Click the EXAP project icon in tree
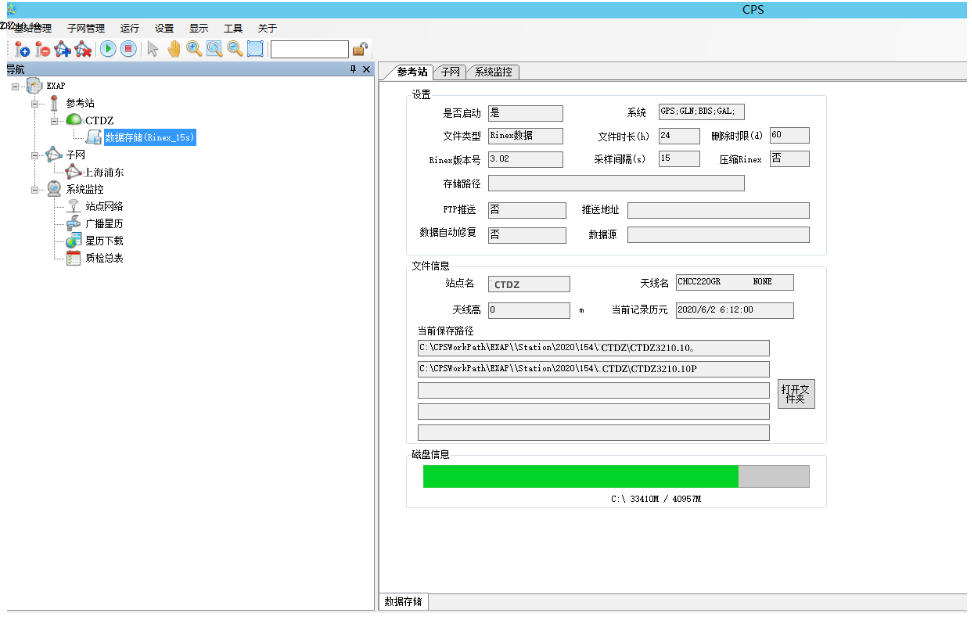Image resolution: width=972 pixels, height=617 pixels. pos(35,86)
